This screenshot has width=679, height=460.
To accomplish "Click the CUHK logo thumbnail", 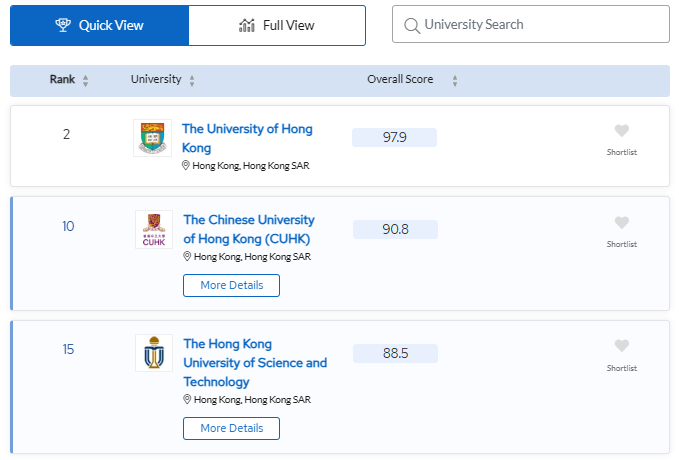I will point(154,230).
